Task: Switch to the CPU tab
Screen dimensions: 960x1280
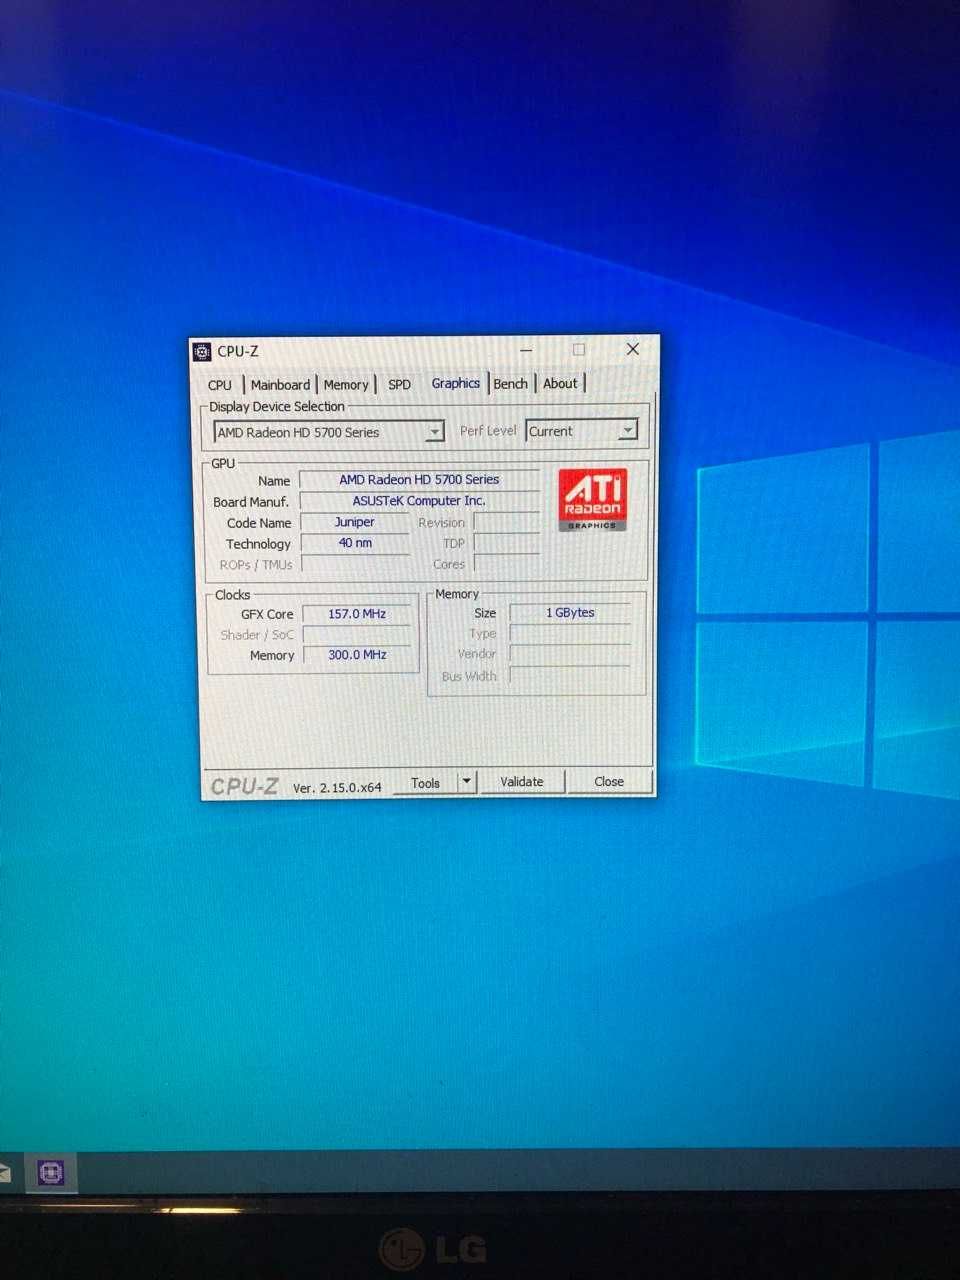Action: point(220,385)
